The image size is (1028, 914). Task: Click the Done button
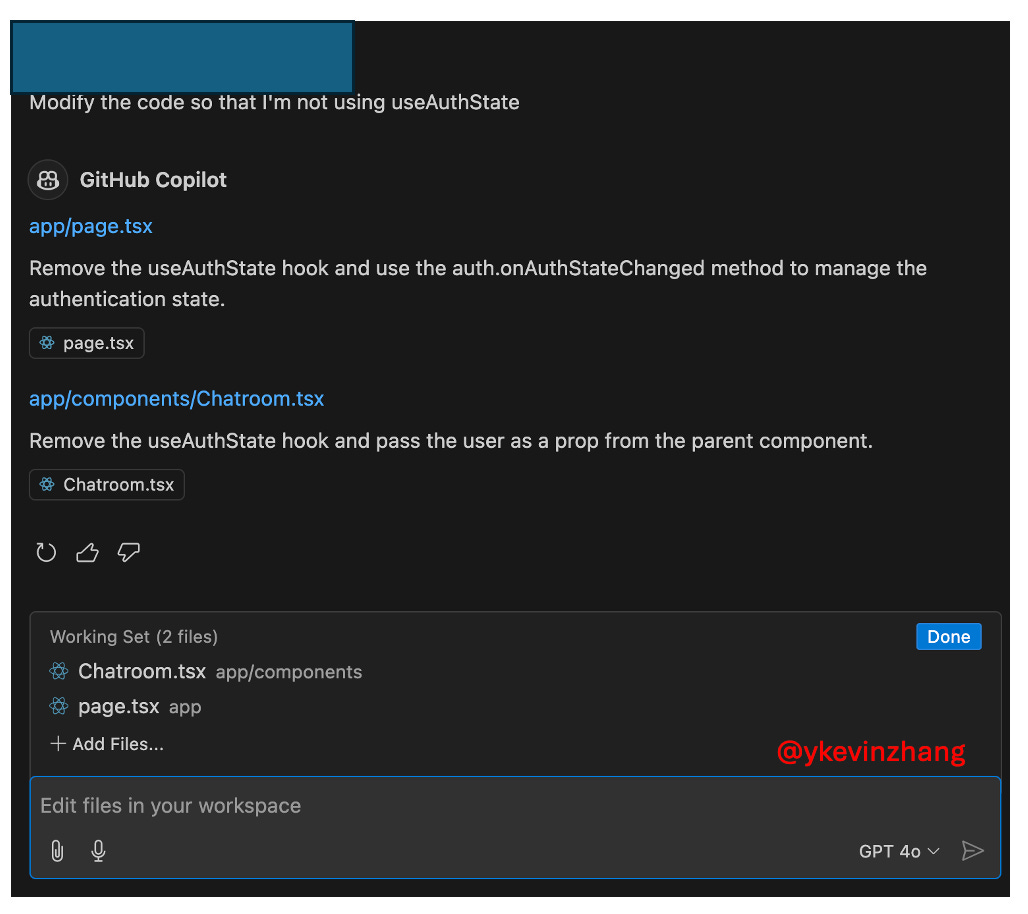(x=948, y=637)
